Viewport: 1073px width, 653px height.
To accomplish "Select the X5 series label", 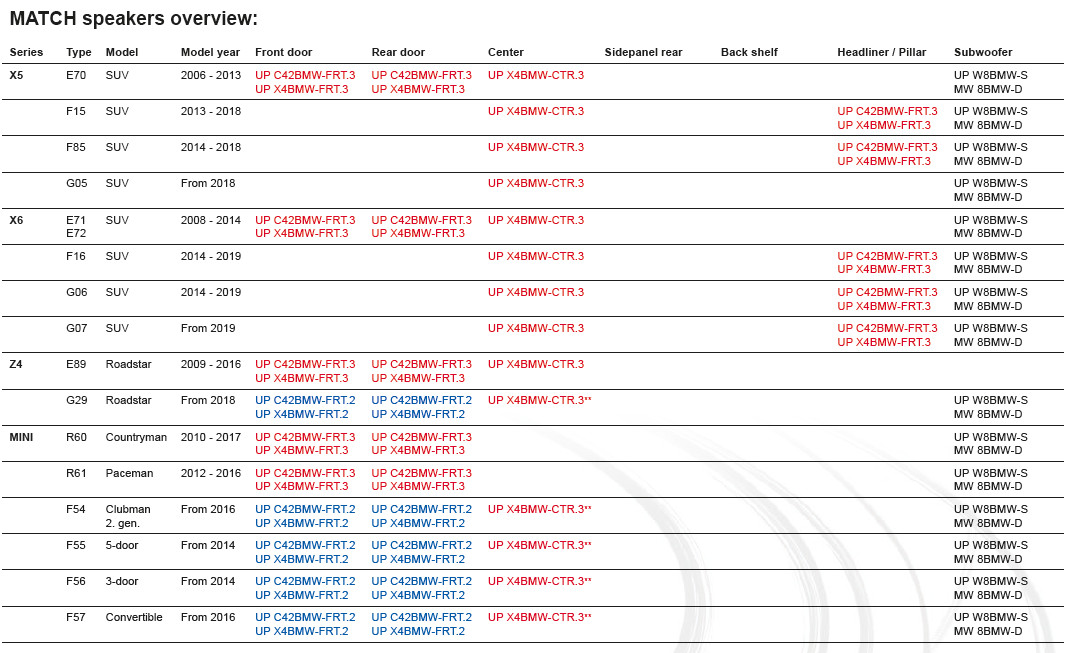I will coord(16,75).
